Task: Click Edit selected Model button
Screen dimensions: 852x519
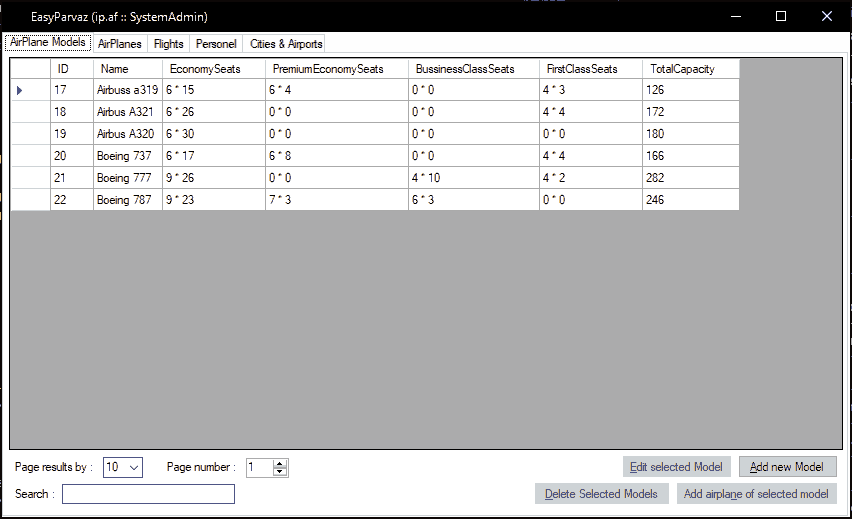Action: 677,467
